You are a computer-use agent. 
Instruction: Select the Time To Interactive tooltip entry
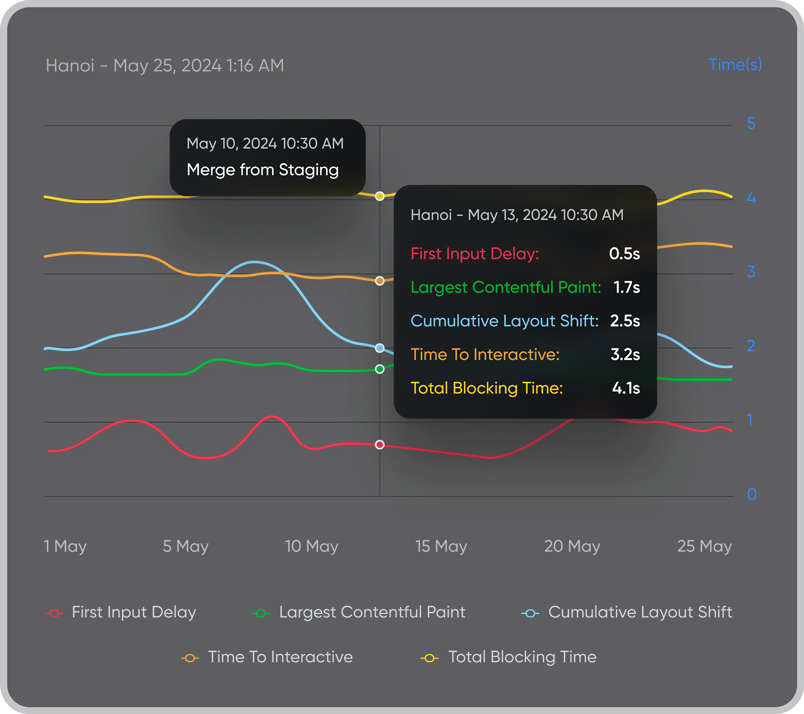click(485, 354)
